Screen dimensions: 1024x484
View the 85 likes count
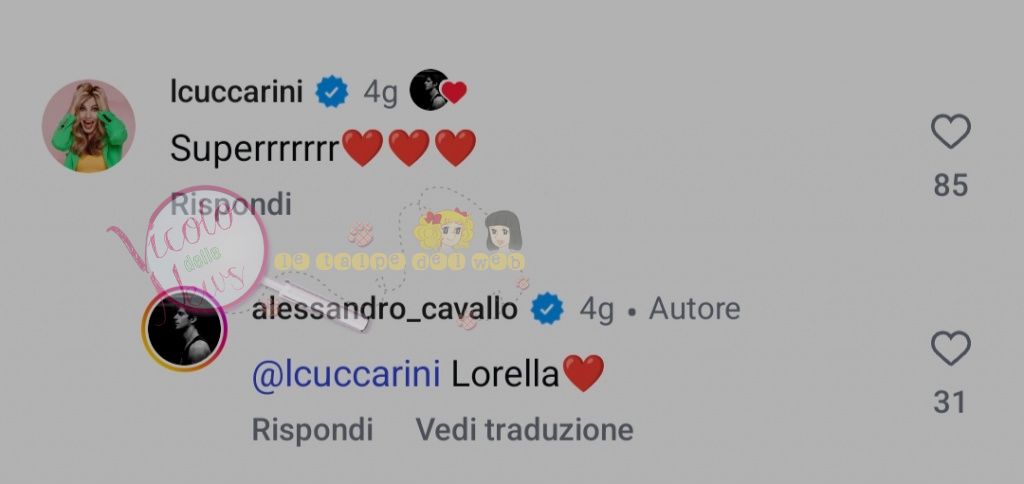[950, 186]
